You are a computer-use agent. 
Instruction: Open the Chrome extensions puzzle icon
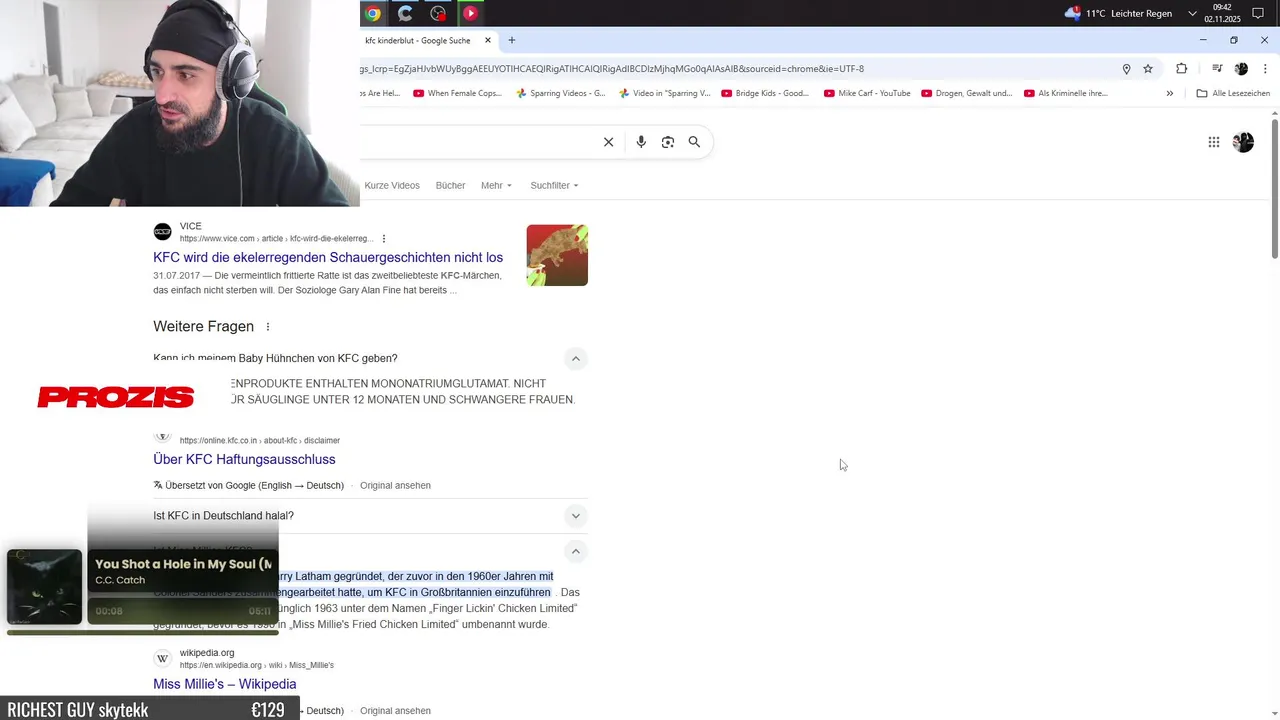(1182, 69)
